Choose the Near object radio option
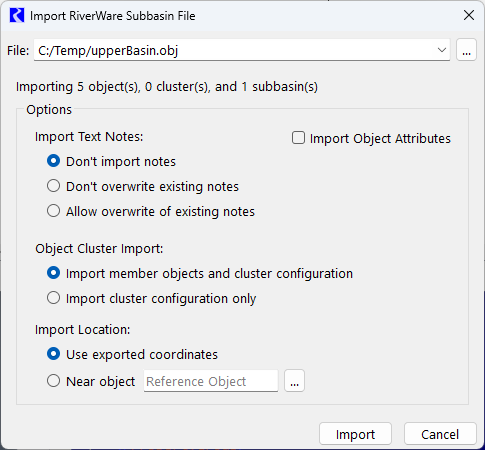This screenshot has width=485, height=450. coord(54,381)
